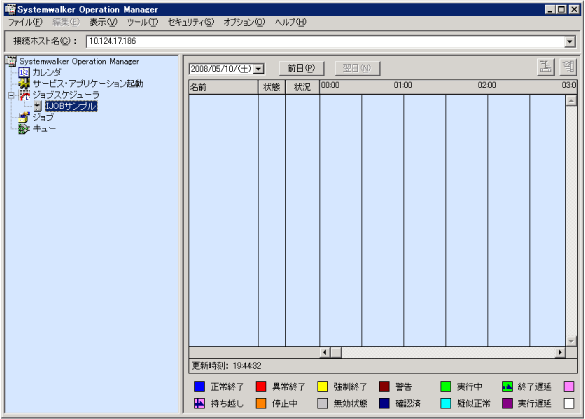Click the 翌日(N) next day button
The height and width of the screenshot is (419, 585).
(x=357, y=69)
